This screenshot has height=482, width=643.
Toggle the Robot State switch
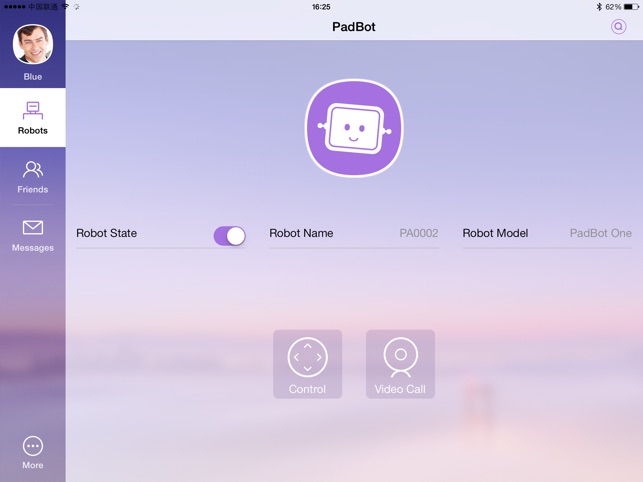coord(230,236)
